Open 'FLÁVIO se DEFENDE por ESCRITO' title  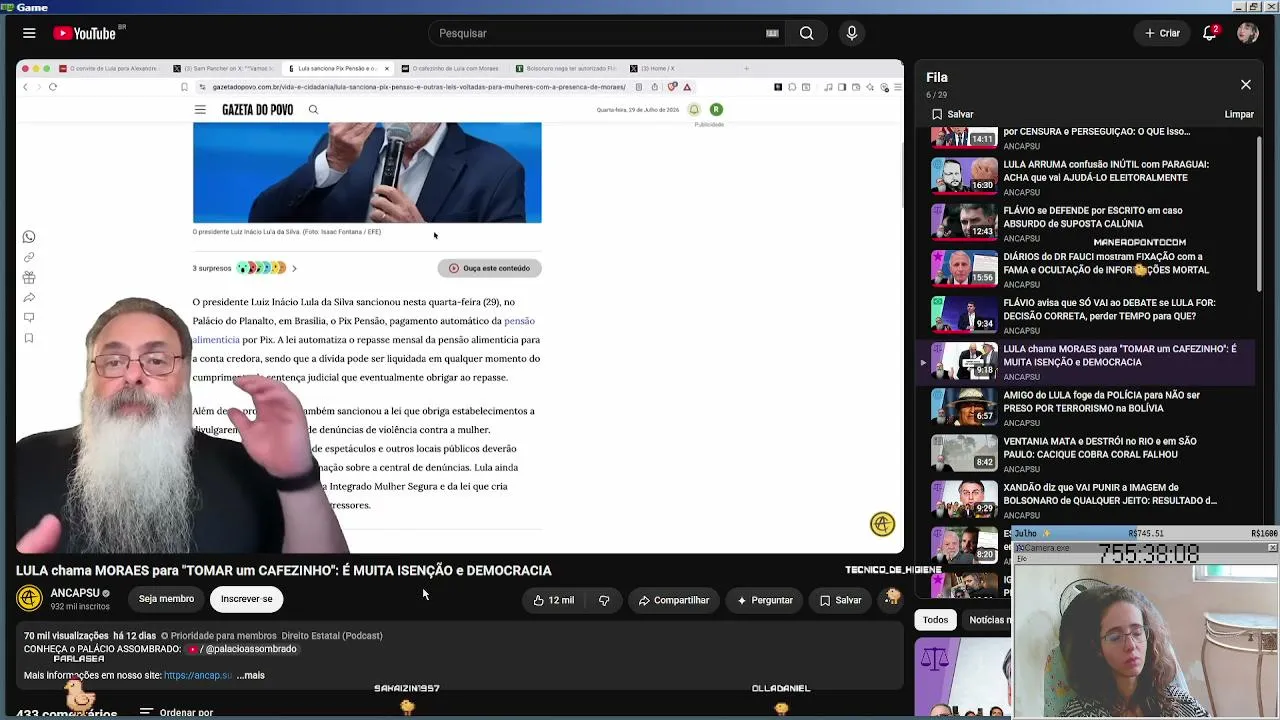tap(1093, 217)
